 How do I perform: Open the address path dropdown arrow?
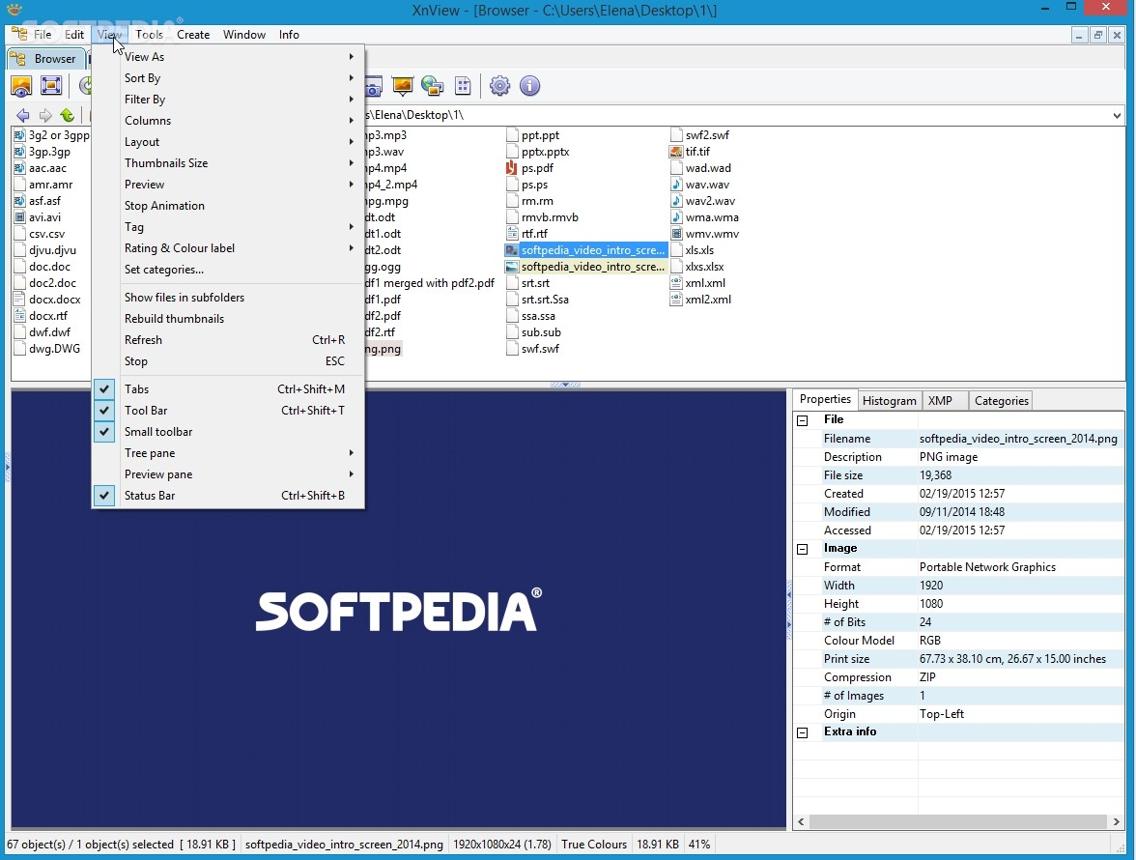click(1116, 115)
